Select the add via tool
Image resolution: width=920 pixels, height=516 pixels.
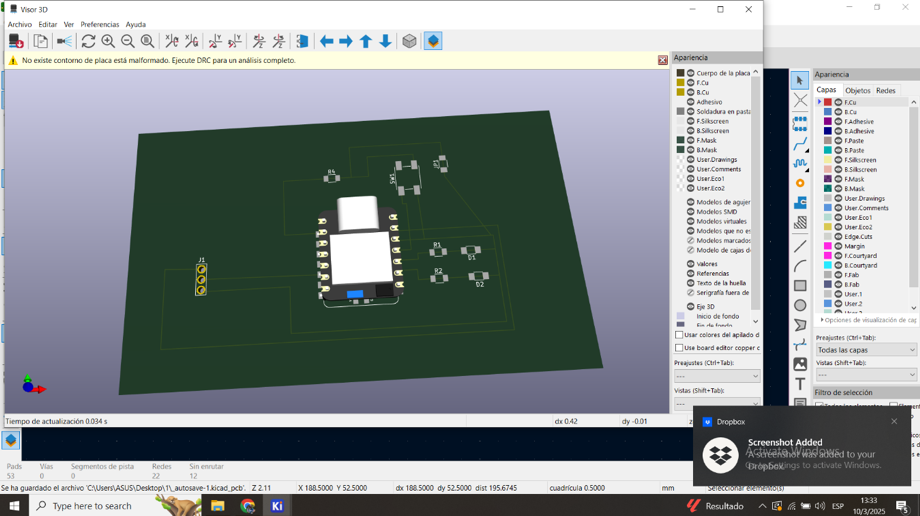(x=800, y=183)
